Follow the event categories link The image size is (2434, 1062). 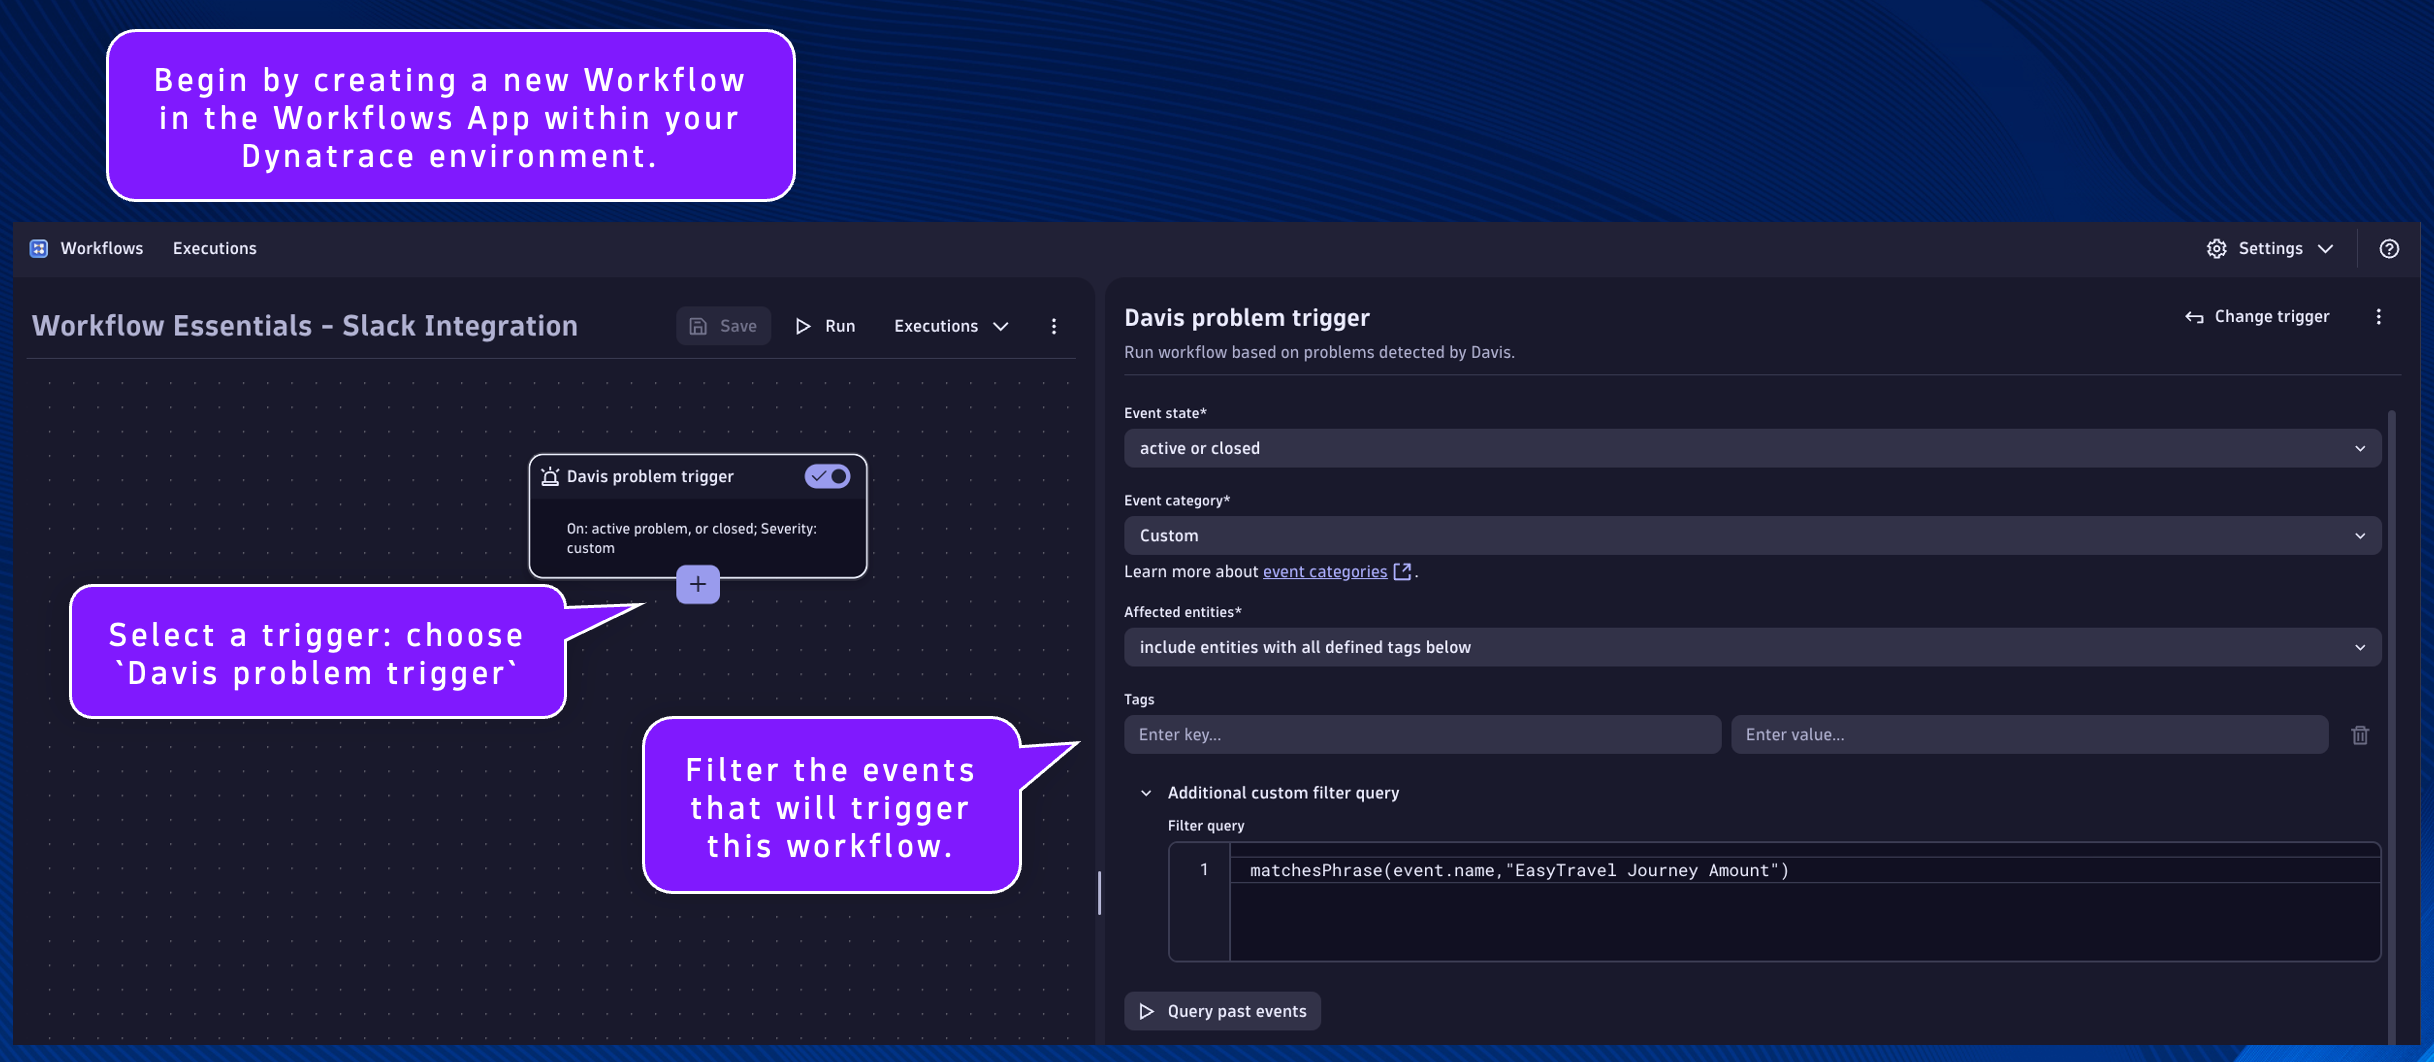click(x=1324, y=572)
